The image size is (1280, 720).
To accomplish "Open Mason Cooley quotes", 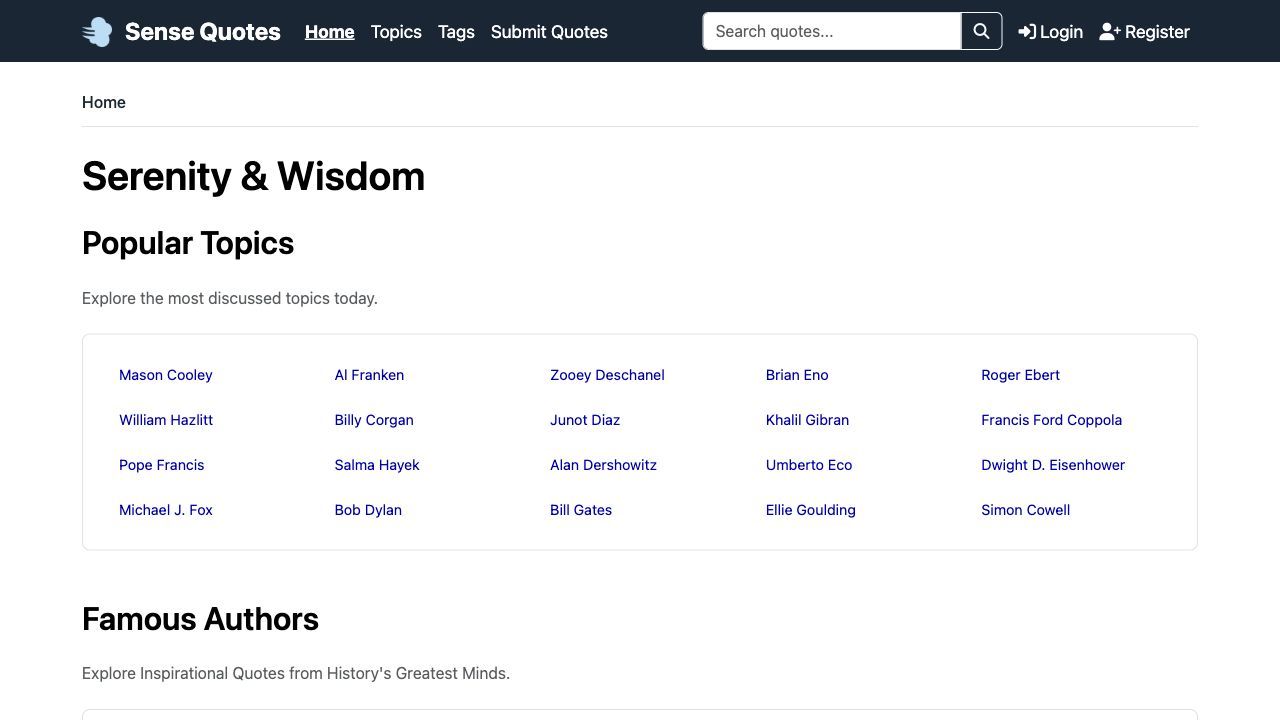I will pos(166,375).
